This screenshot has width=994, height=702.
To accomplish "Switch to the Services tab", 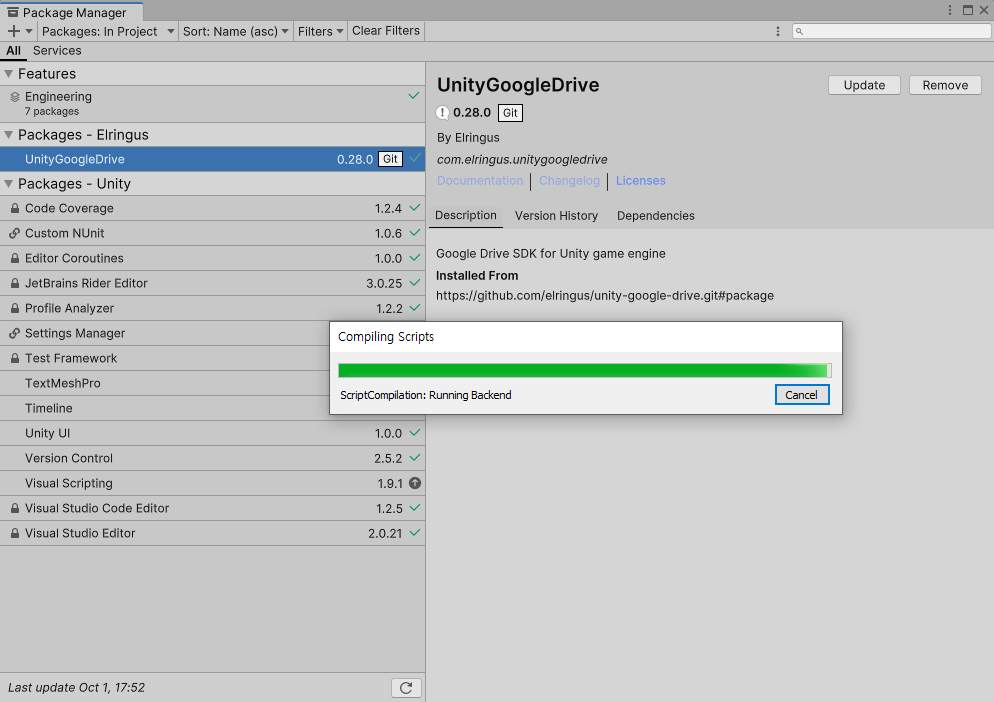I will pyautogui.click(x=57, y=51).
